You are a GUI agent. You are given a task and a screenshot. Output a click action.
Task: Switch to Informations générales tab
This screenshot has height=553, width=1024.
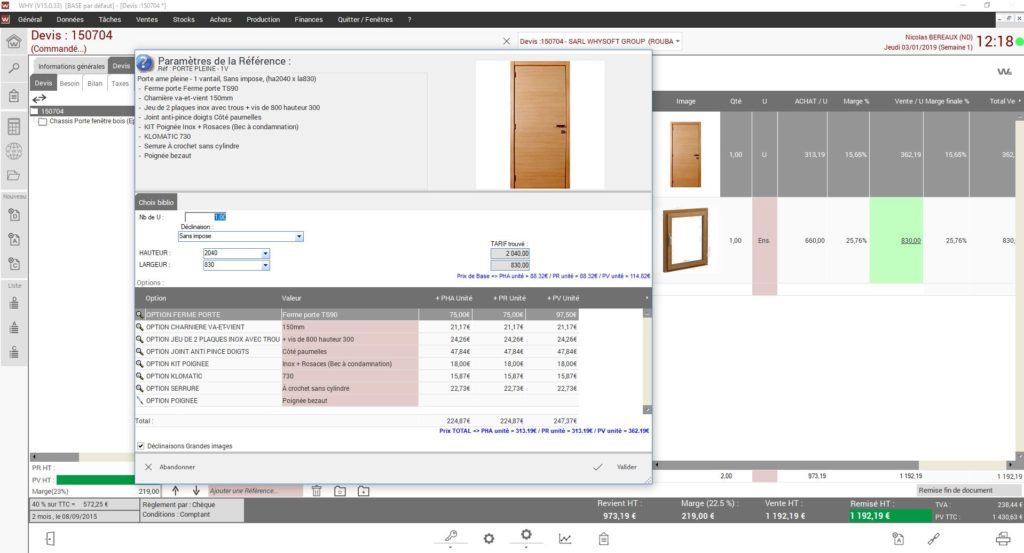tap(71, 66)
